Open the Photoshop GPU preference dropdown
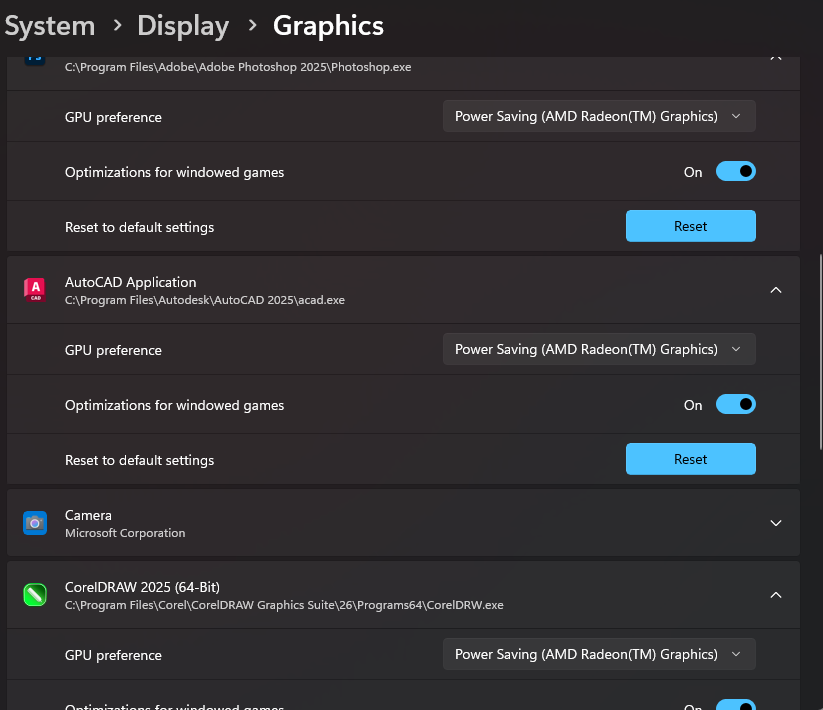823x710 pixels. (599, 116)
